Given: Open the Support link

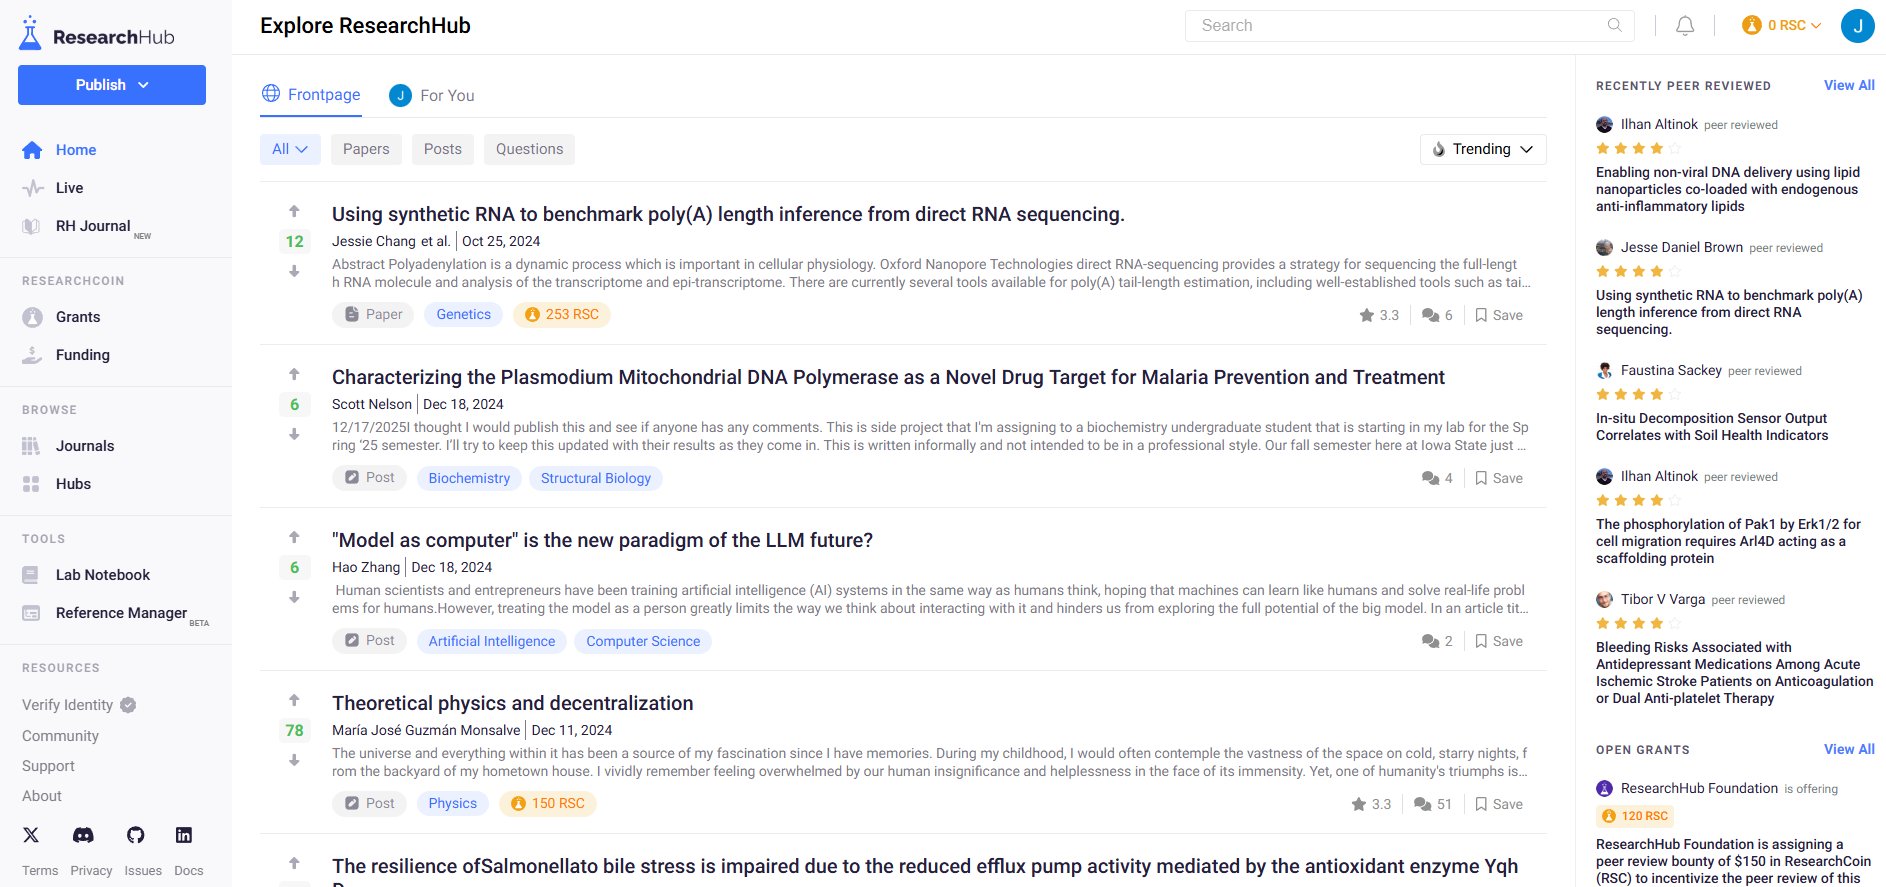Looking at the screenshot, I should click(48, 766).
